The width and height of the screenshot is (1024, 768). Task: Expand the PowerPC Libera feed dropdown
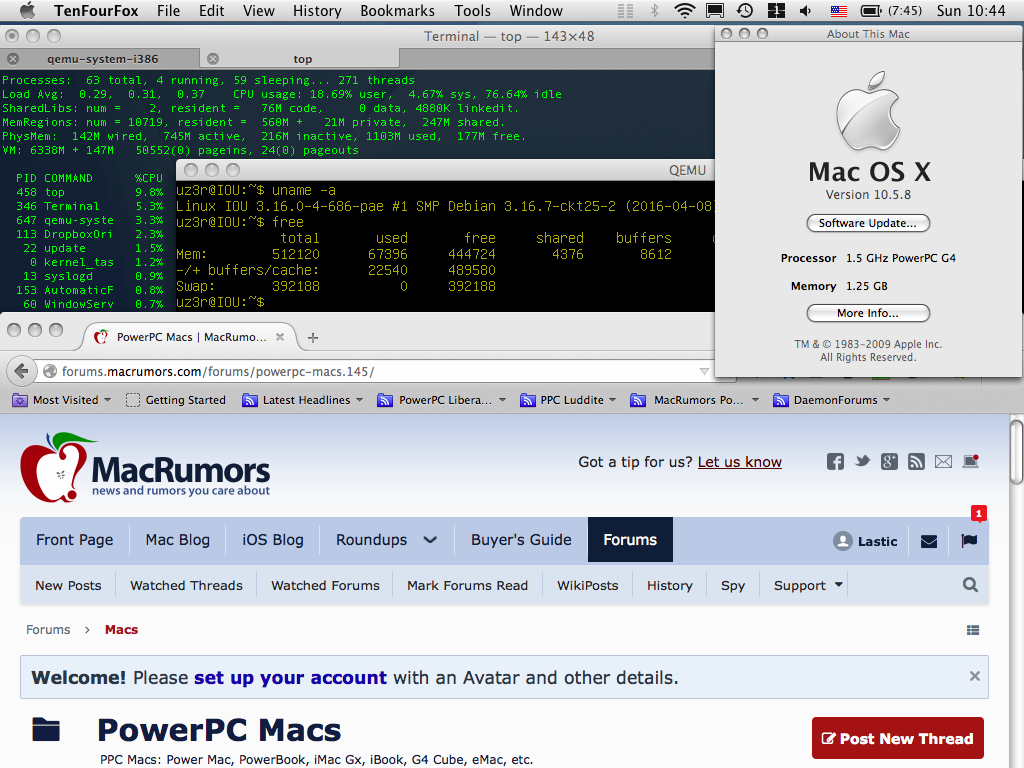pos(502,400)
